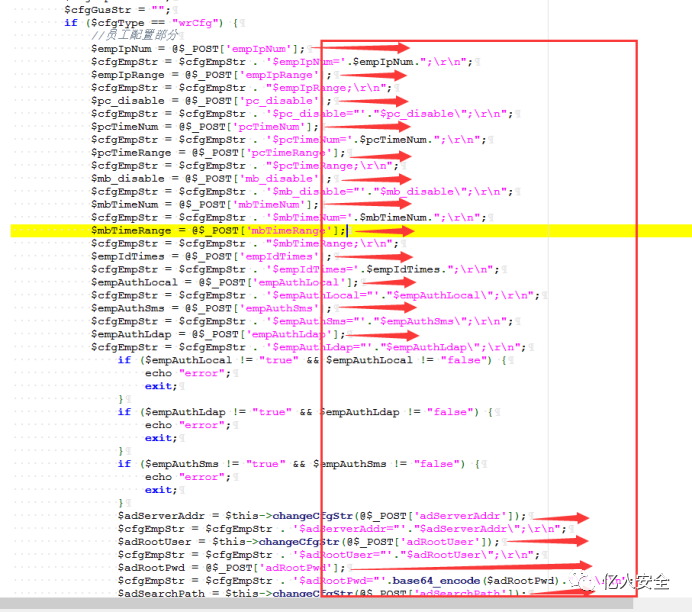
Task: Click the line assigning $empIdTimes from $_POST
Action: (x=211, y=256)
